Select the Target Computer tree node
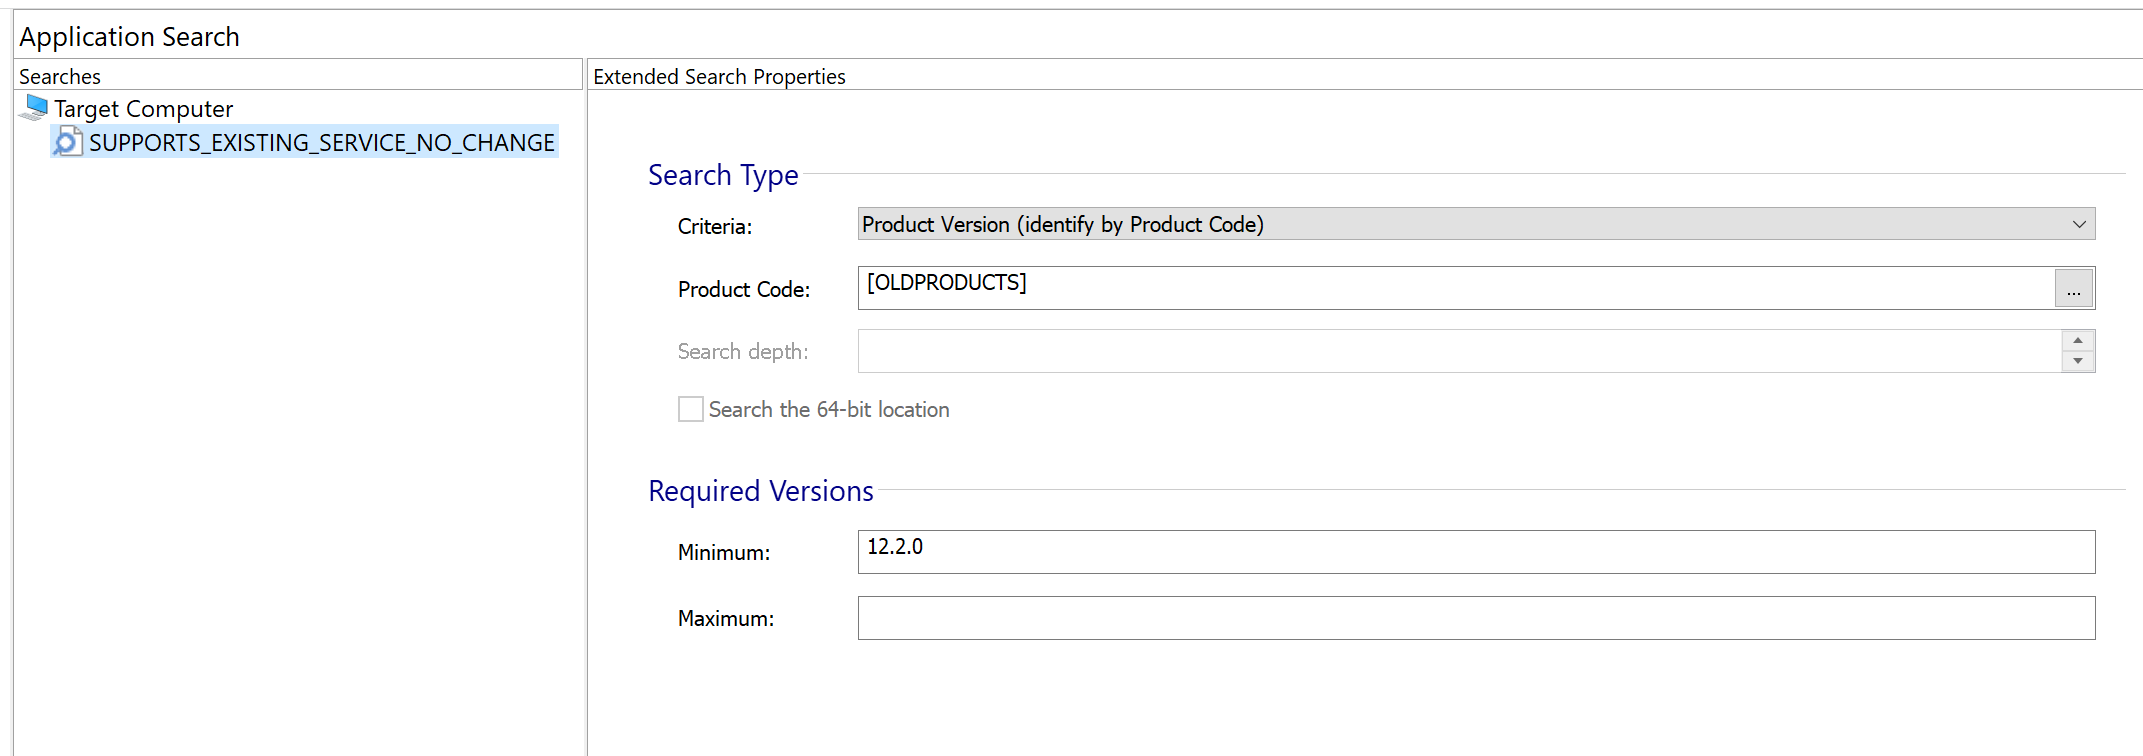 [x=143, y=108]
